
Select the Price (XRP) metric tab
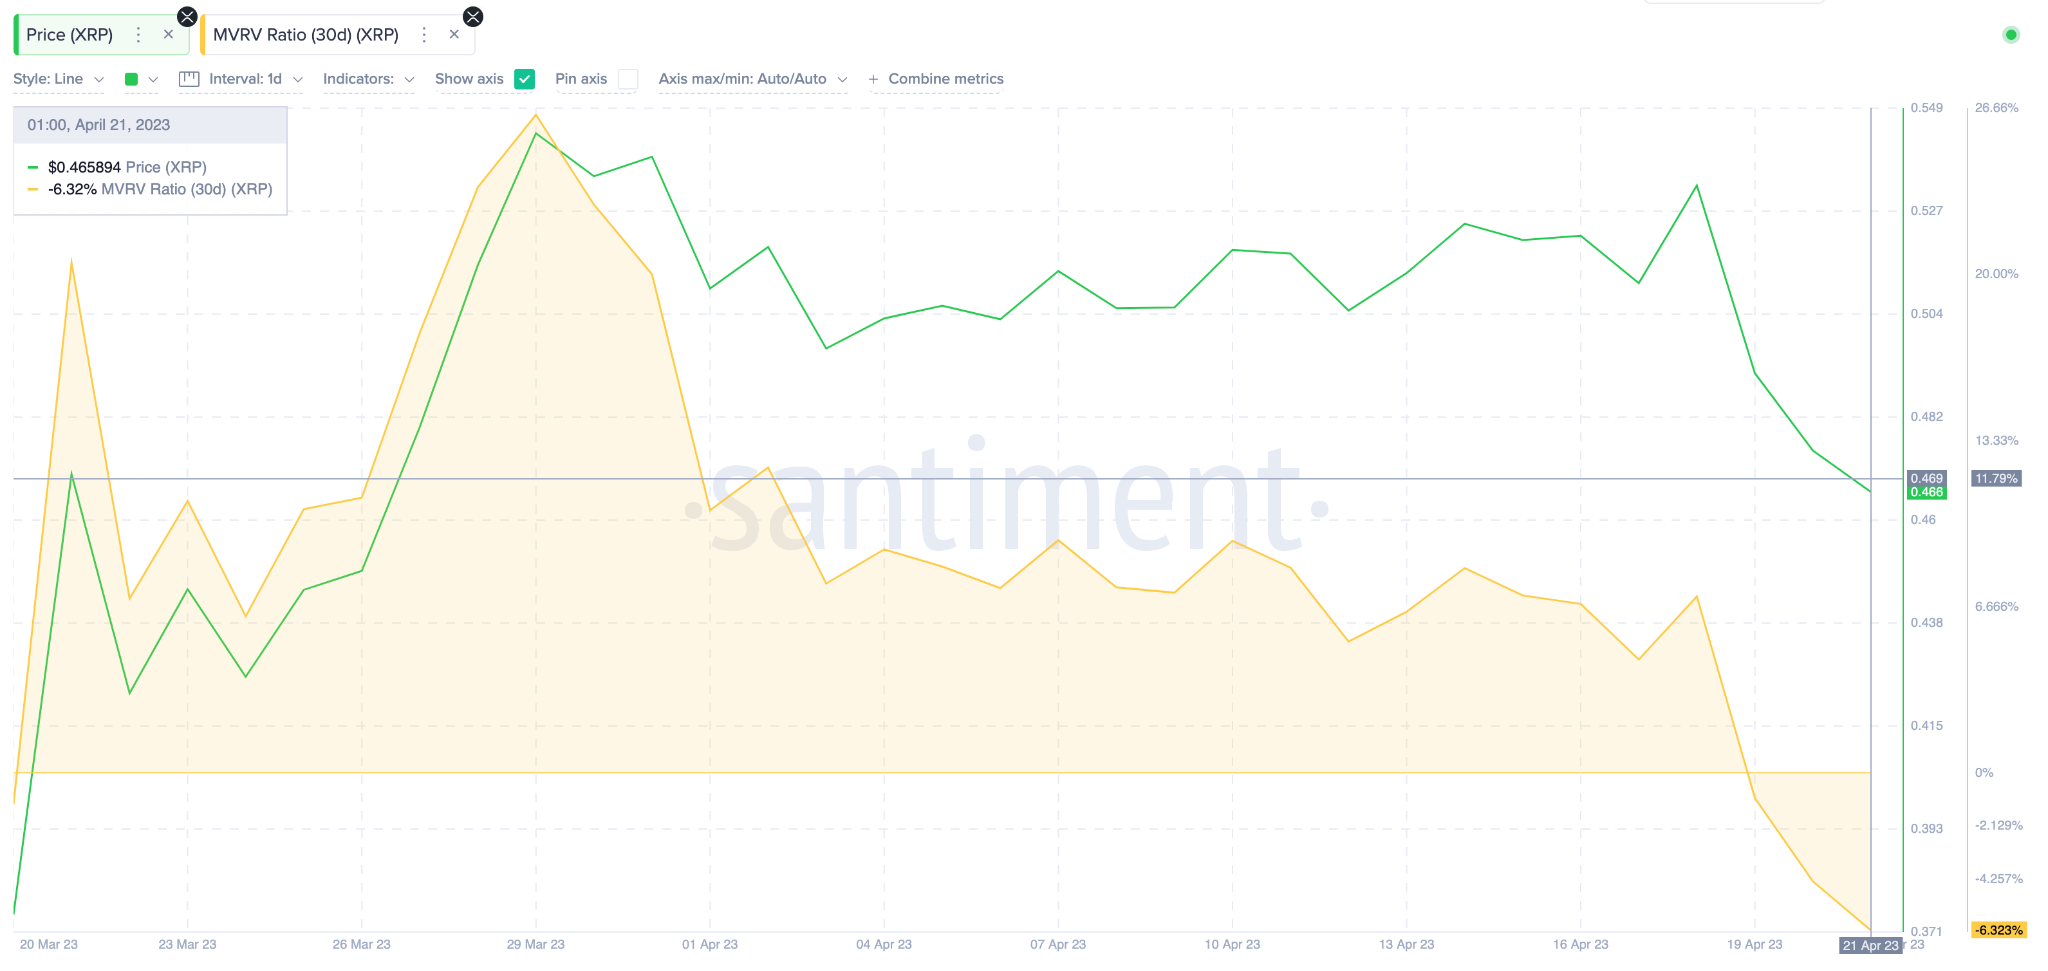click(x=70, y=35)
